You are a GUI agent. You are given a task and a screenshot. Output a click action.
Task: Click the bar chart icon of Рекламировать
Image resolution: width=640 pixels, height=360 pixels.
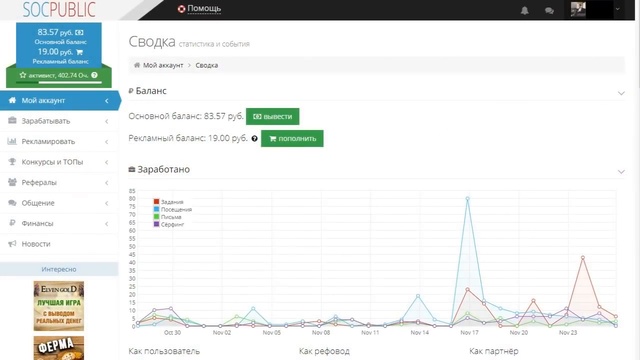12,141
